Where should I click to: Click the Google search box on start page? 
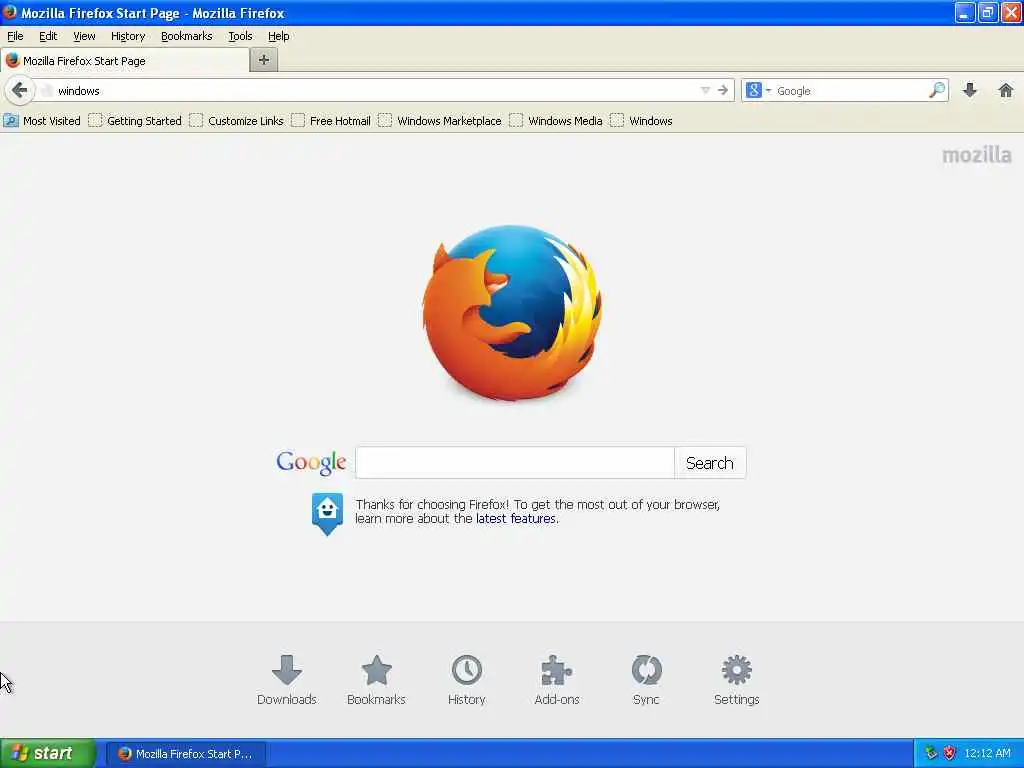[515, 462]
